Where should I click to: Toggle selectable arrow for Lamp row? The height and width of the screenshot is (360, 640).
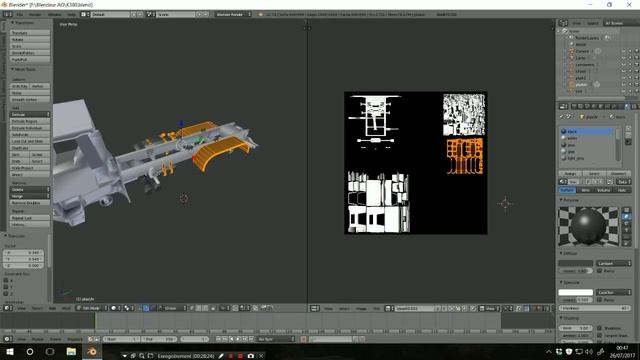[x=630, y=58]
